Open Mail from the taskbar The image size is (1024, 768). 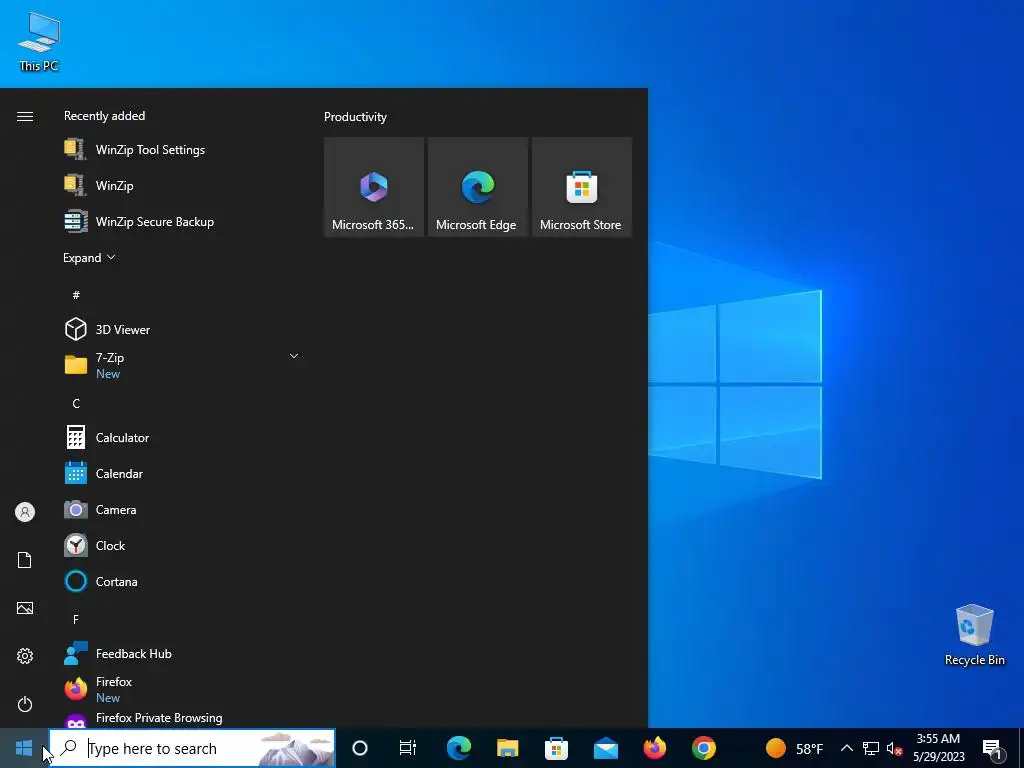point(605,748)
